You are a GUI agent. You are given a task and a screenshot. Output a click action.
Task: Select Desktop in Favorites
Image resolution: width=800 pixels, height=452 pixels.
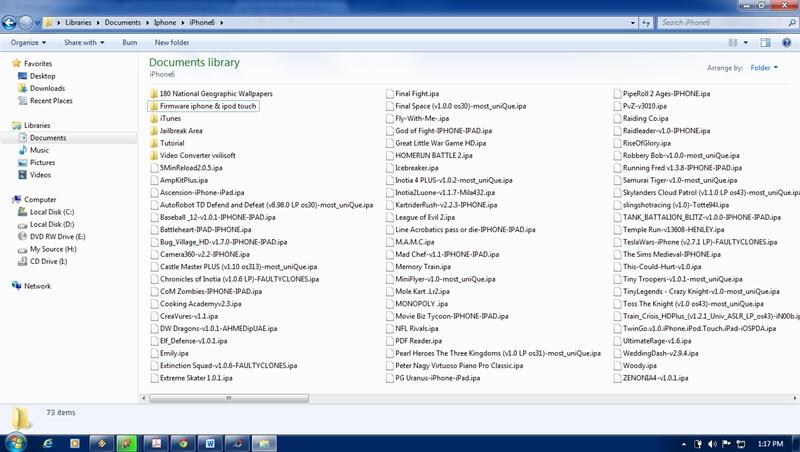coord(42,76)
